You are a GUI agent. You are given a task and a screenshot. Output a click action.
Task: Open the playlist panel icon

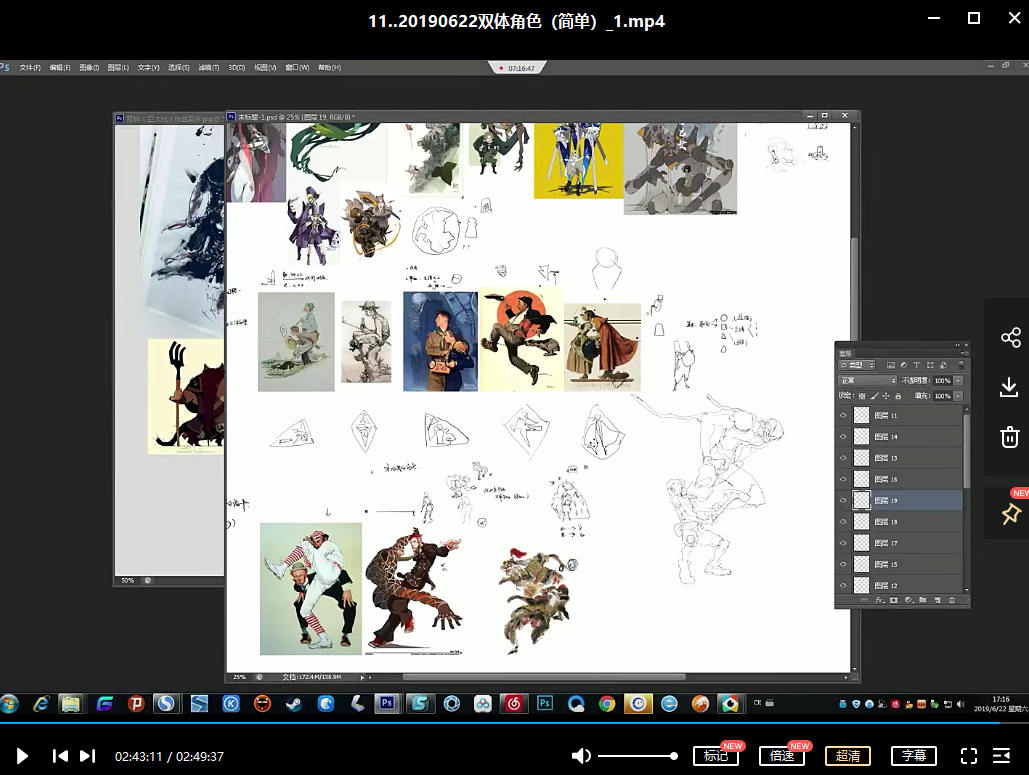tap(1001, 756)
